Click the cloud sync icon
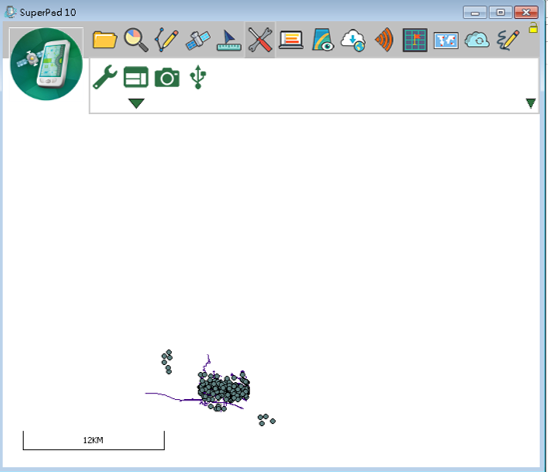 [477, 40]
